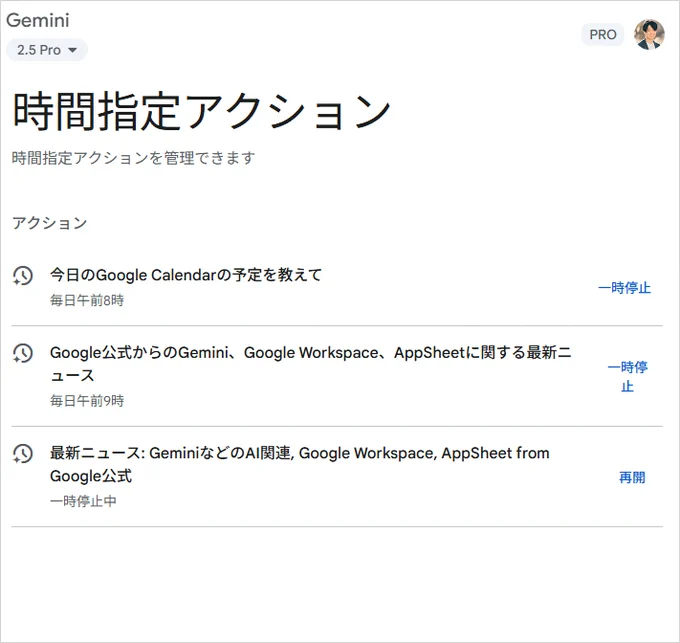The width and height of the screenshot is (680, 643).
Task: Open Google公式からのGemini news action title
Action: click(311, 364)
